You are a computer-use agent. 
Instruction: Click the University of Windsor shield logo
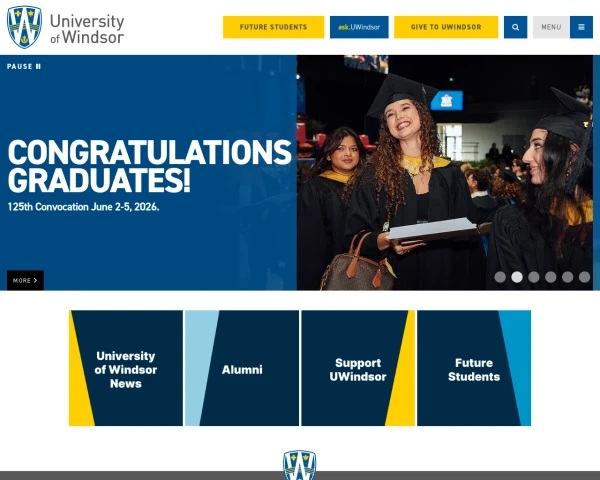(x=24, y=27)
